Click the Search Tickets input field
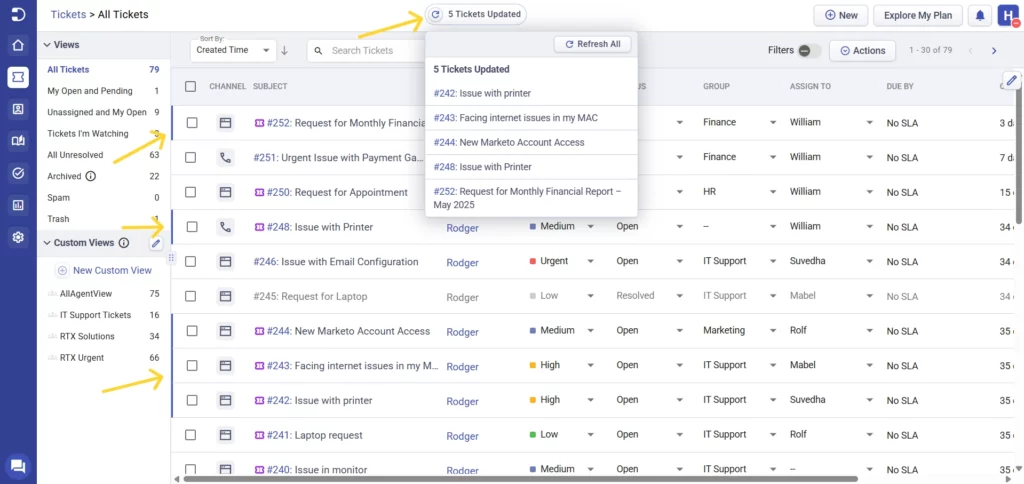 point(366,50)
